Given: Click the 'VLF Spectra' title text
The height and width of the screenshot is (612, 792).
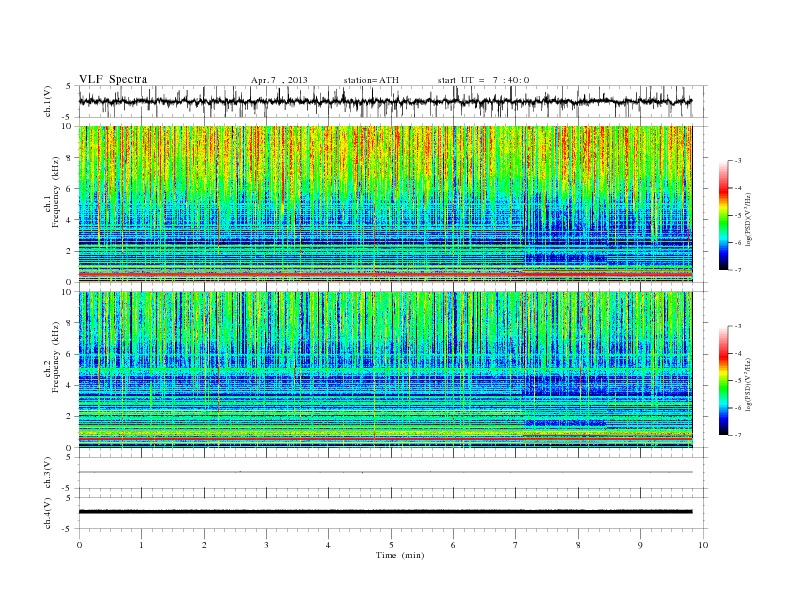Looking at the screenshot, I should click(113, 79).
